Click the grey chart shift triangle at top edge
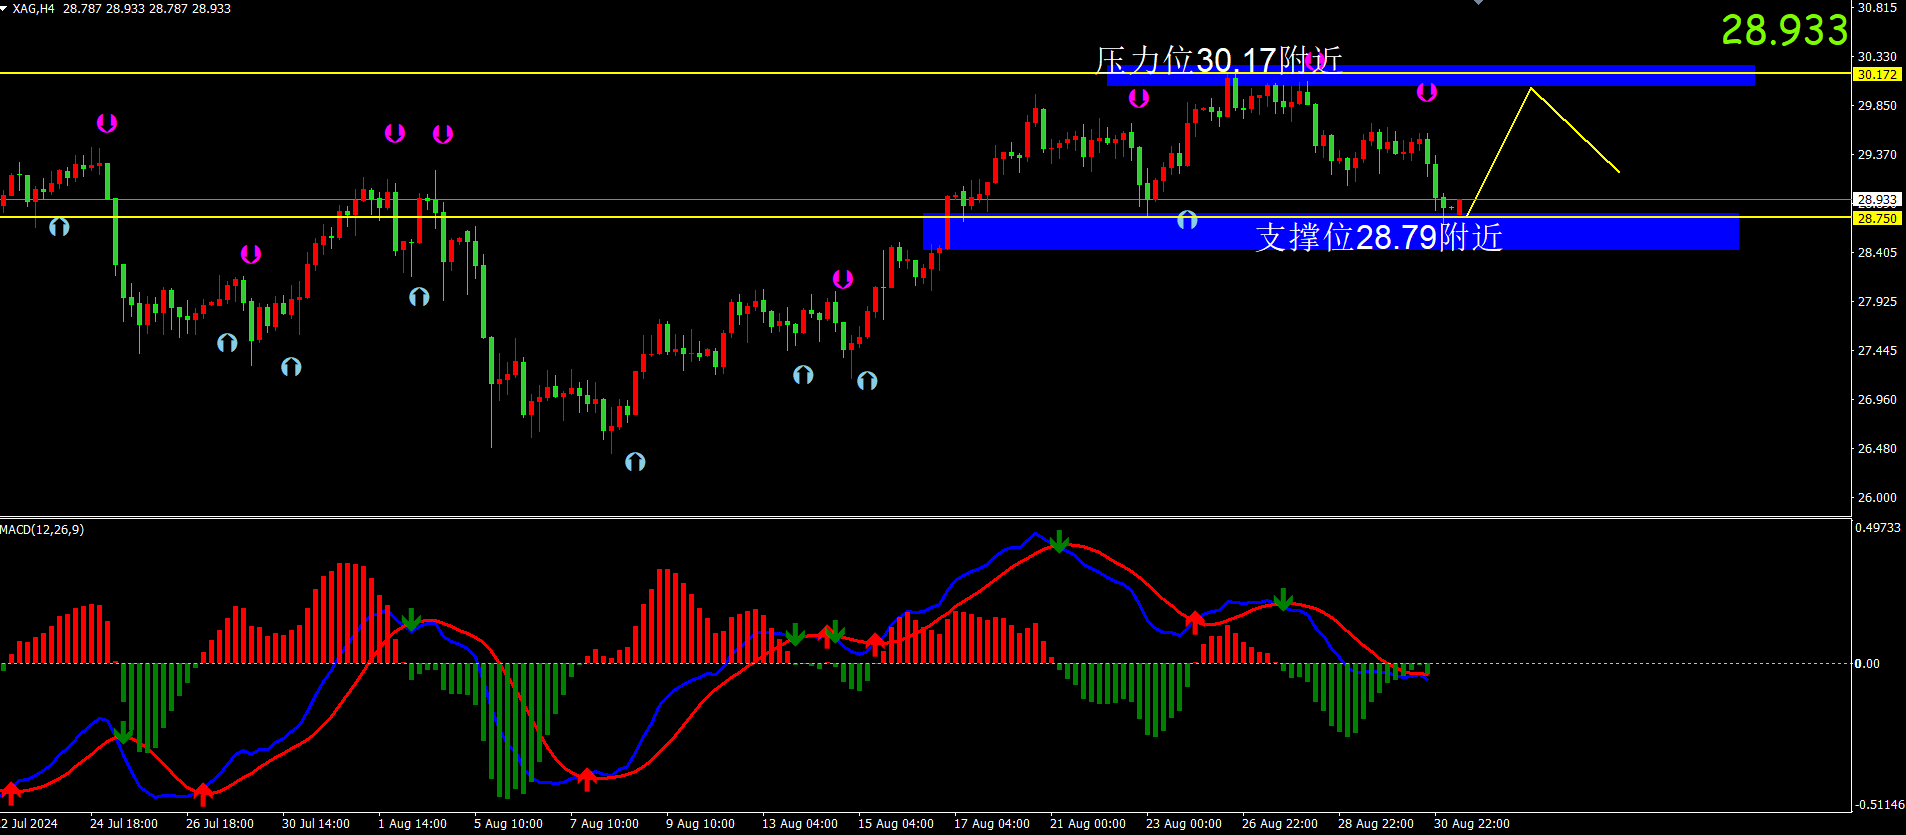1906x835 pixels. click(x=1478, y=3)
